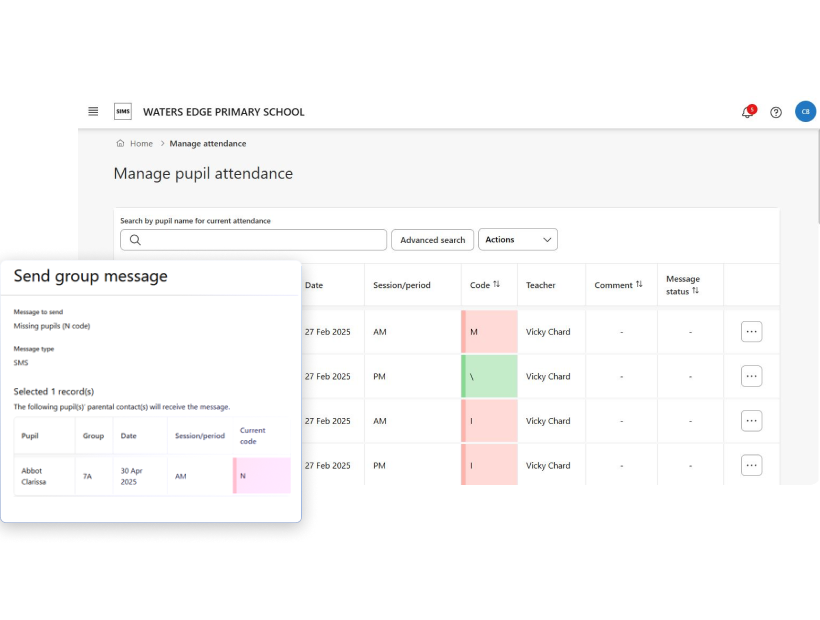This screenshot has height=620, width=820.
Task: Open row options for the M code record
Action: coord(751,332)
